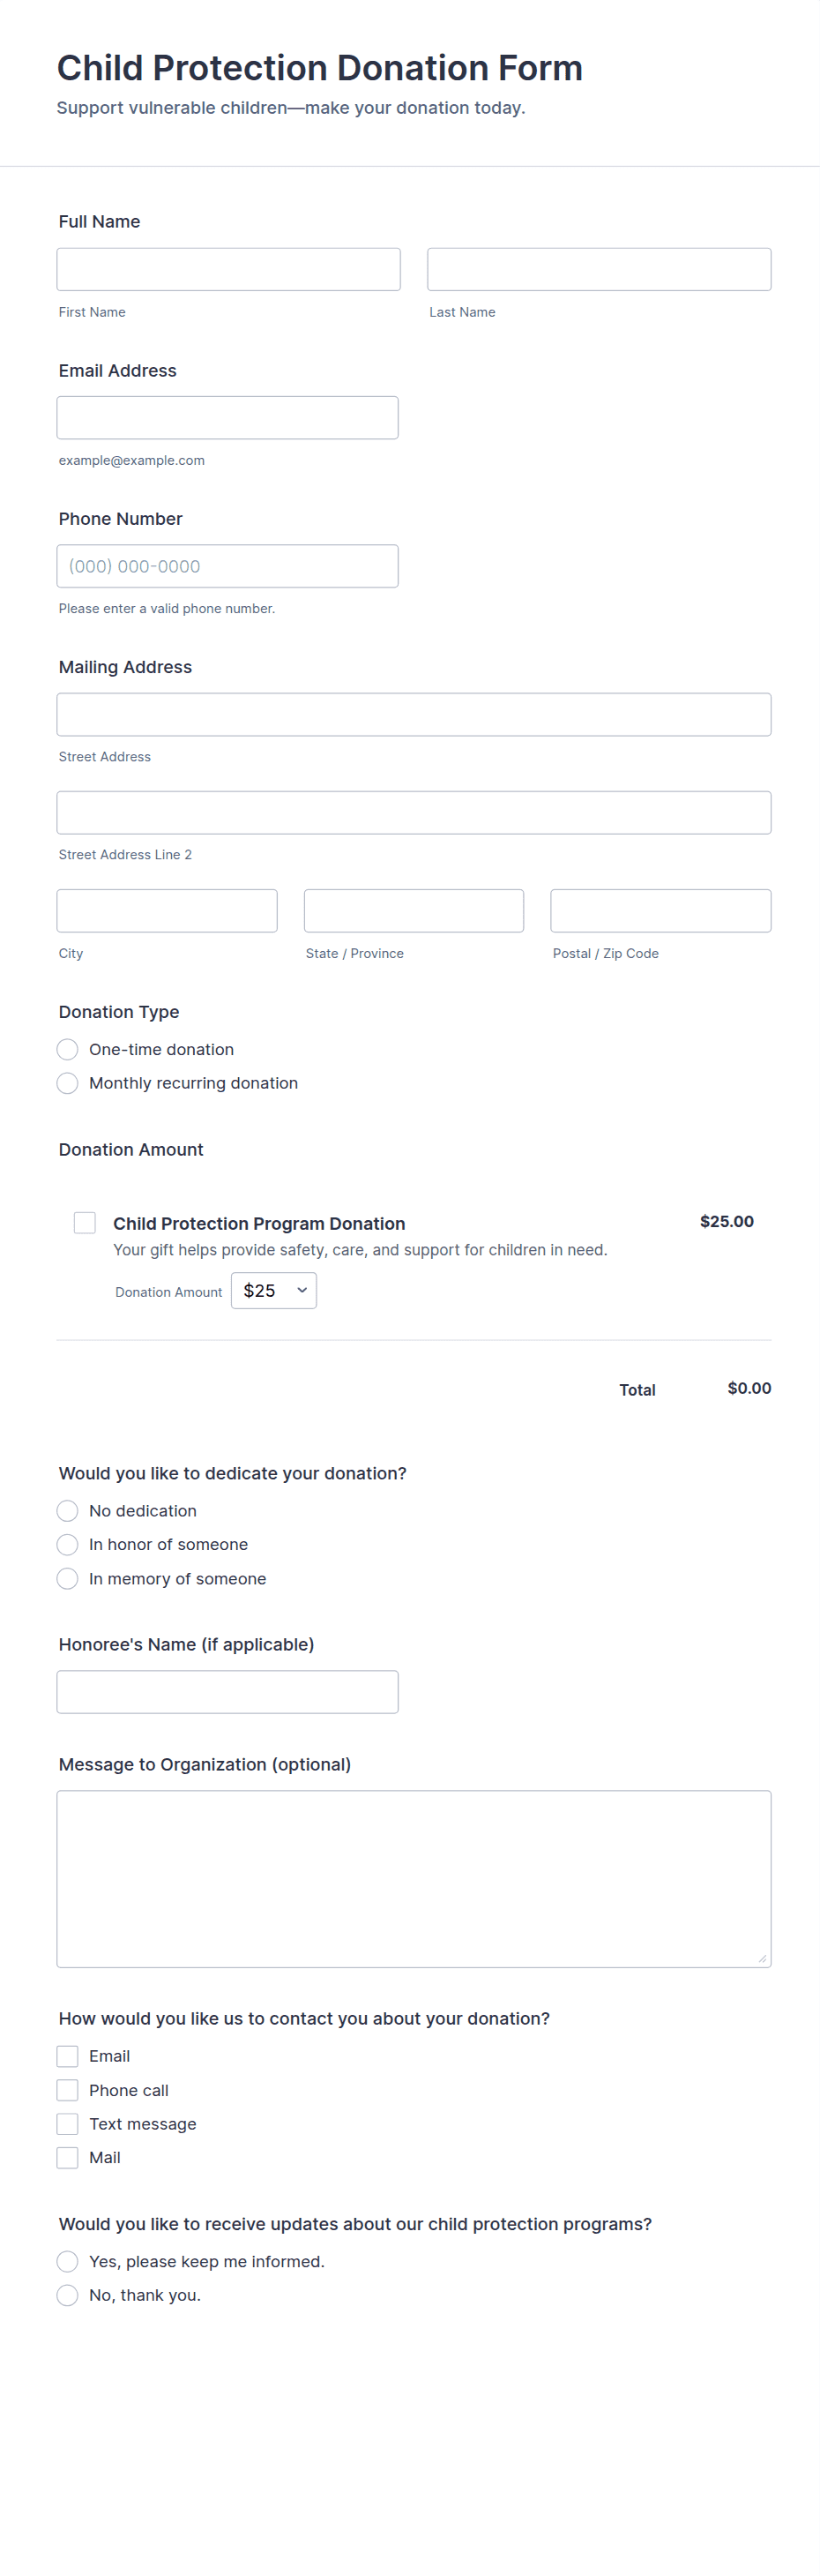Image resolution: width=820 pixels, height=2576 pixels.
Task: Click the First Name input field
Action: pos(228,269)
